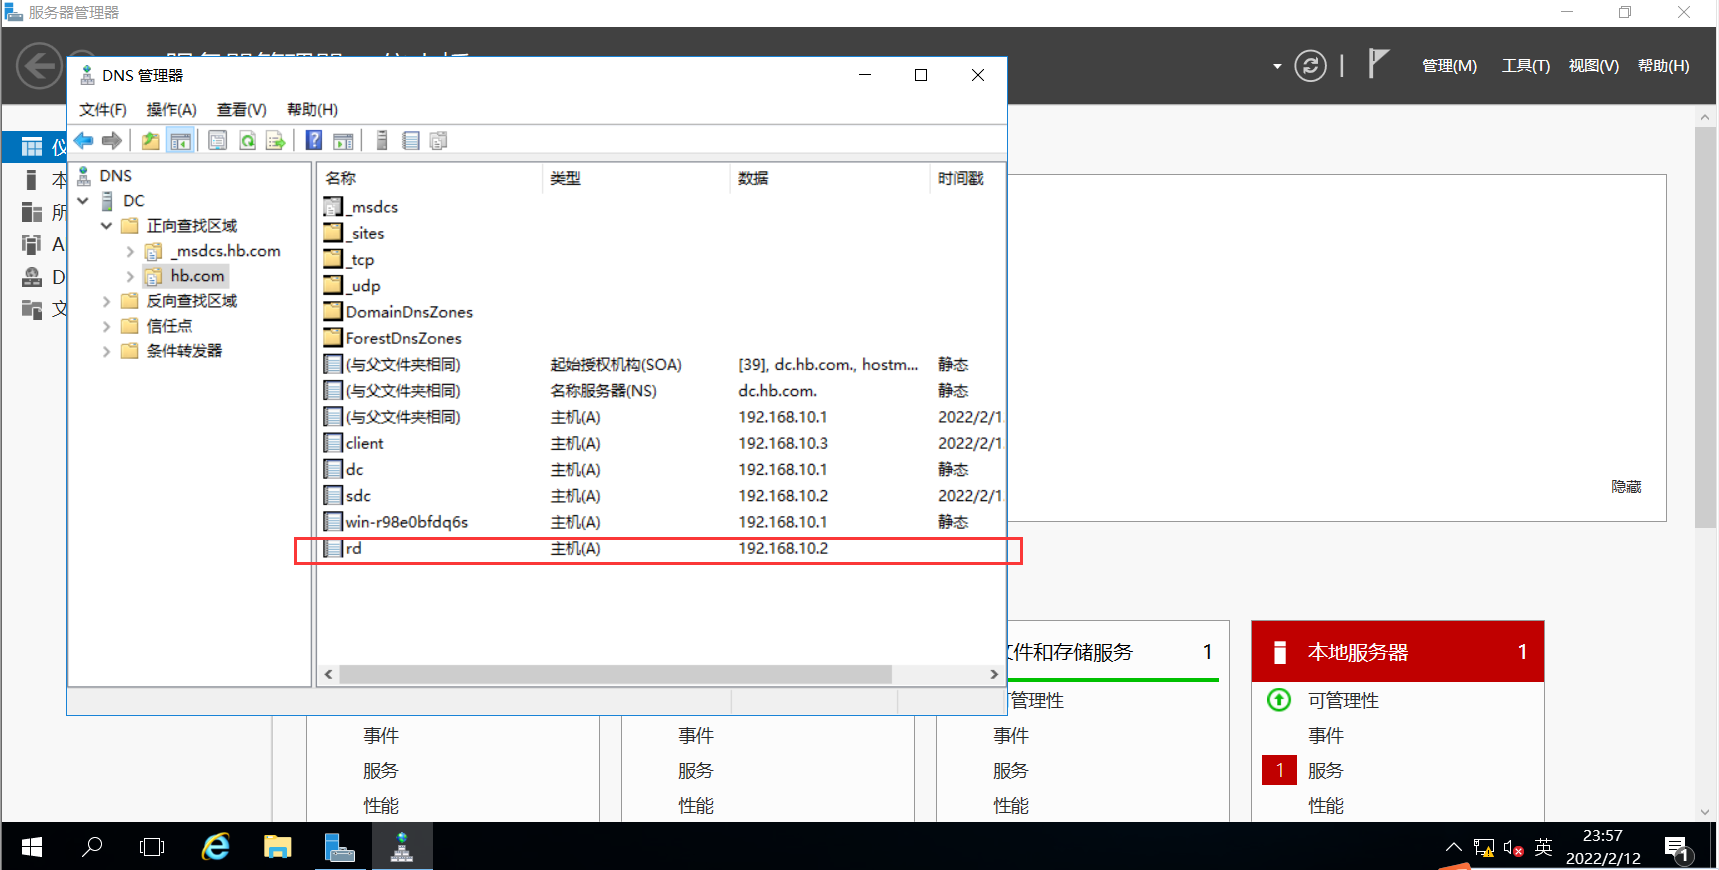
Task: Open the 本地服务器 tile header
Action: (1398, 652)
